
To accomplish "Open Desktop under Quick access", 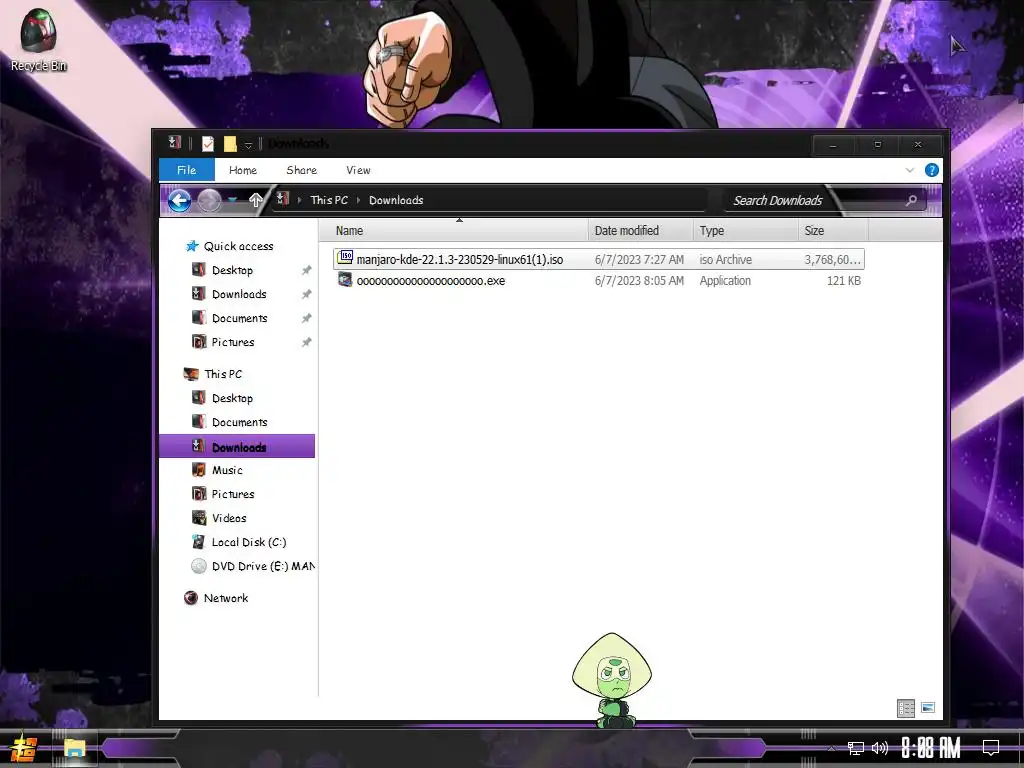I will coord(232,270).
